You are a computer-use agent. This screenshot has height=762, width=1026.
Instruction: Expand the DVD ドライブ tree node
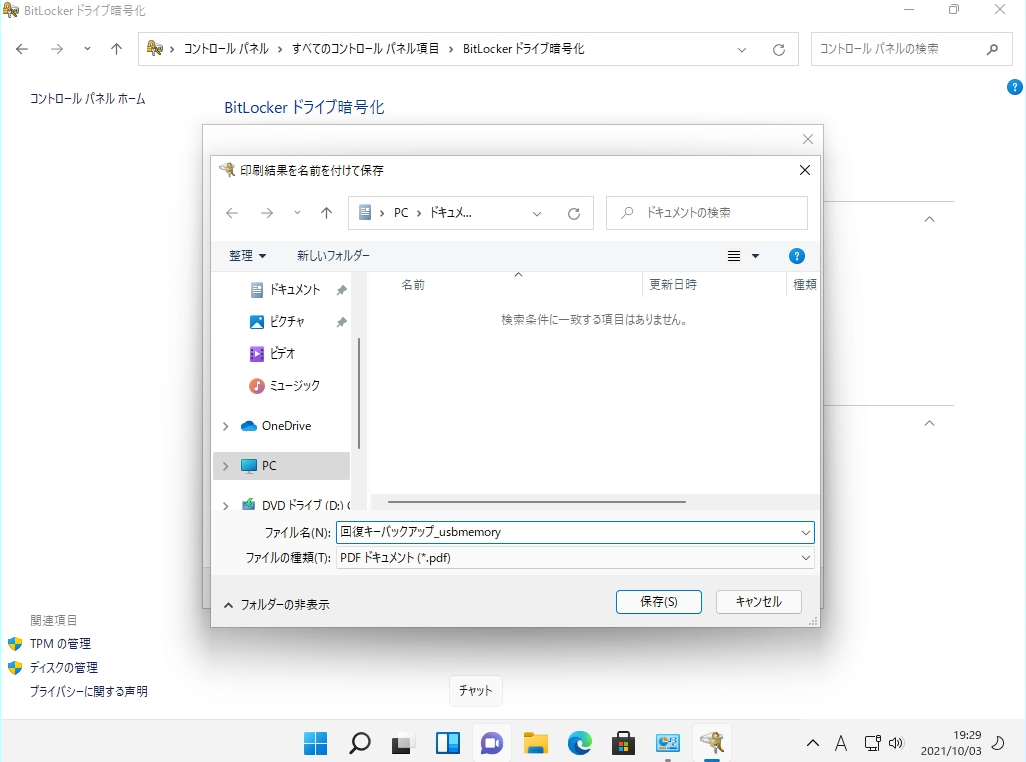226,506
